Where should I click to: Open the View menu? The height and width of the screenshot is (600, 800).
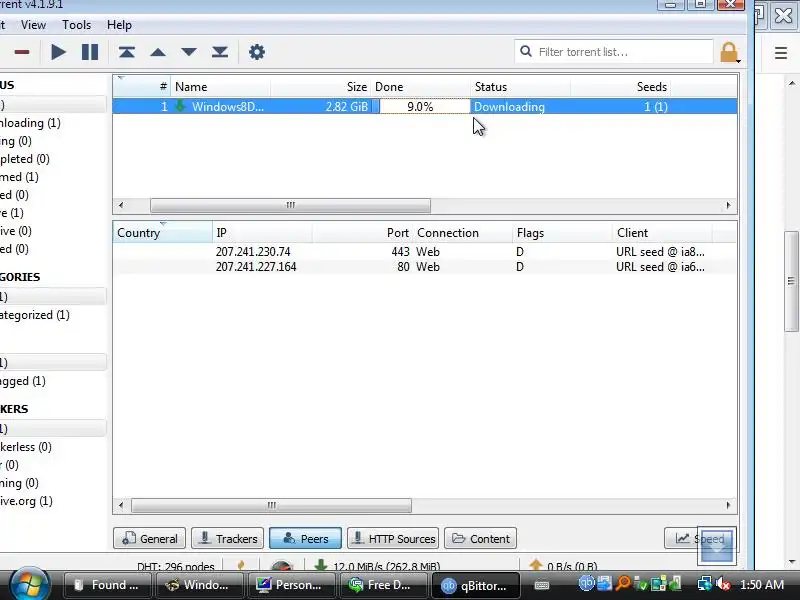[33, 25]
